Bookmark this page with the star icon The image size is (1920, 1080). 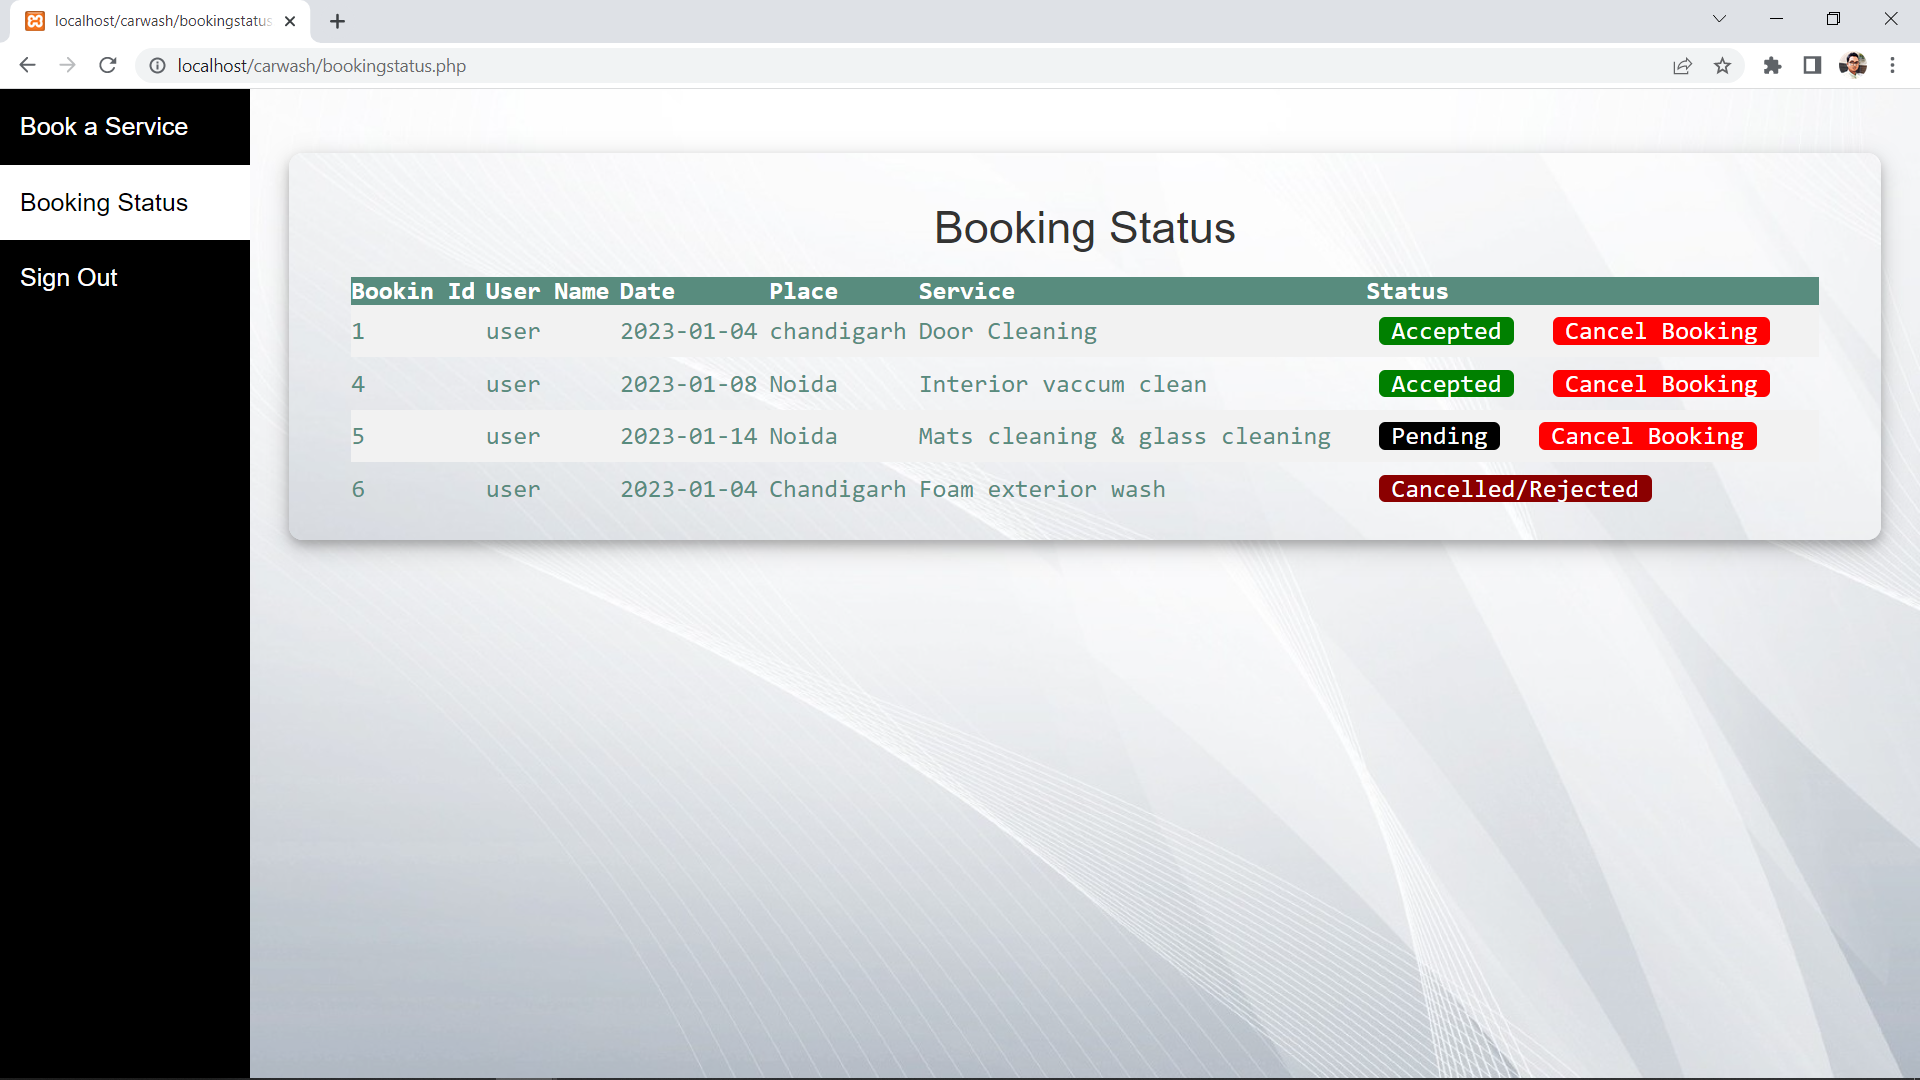tap(1722, 66)
